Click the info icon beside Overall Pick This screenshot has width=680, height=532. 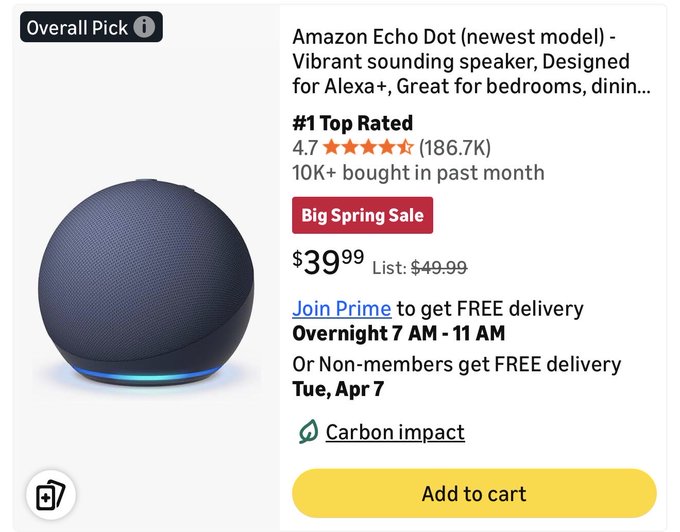point(144,27)
